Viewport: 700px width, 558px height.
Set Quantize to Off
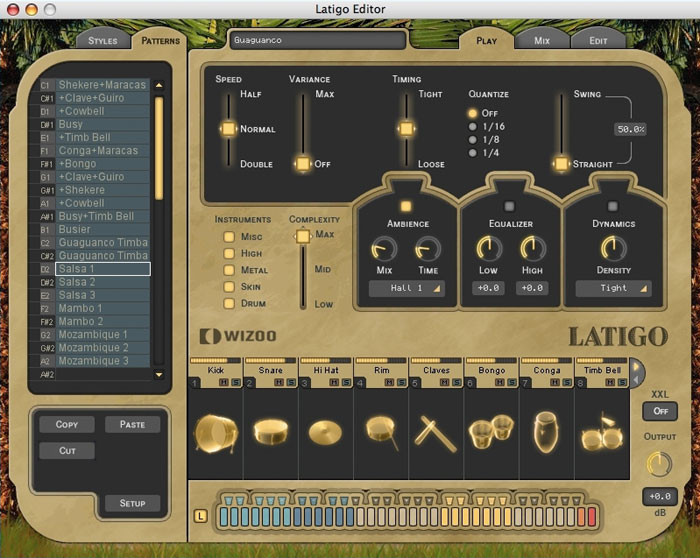472,113
